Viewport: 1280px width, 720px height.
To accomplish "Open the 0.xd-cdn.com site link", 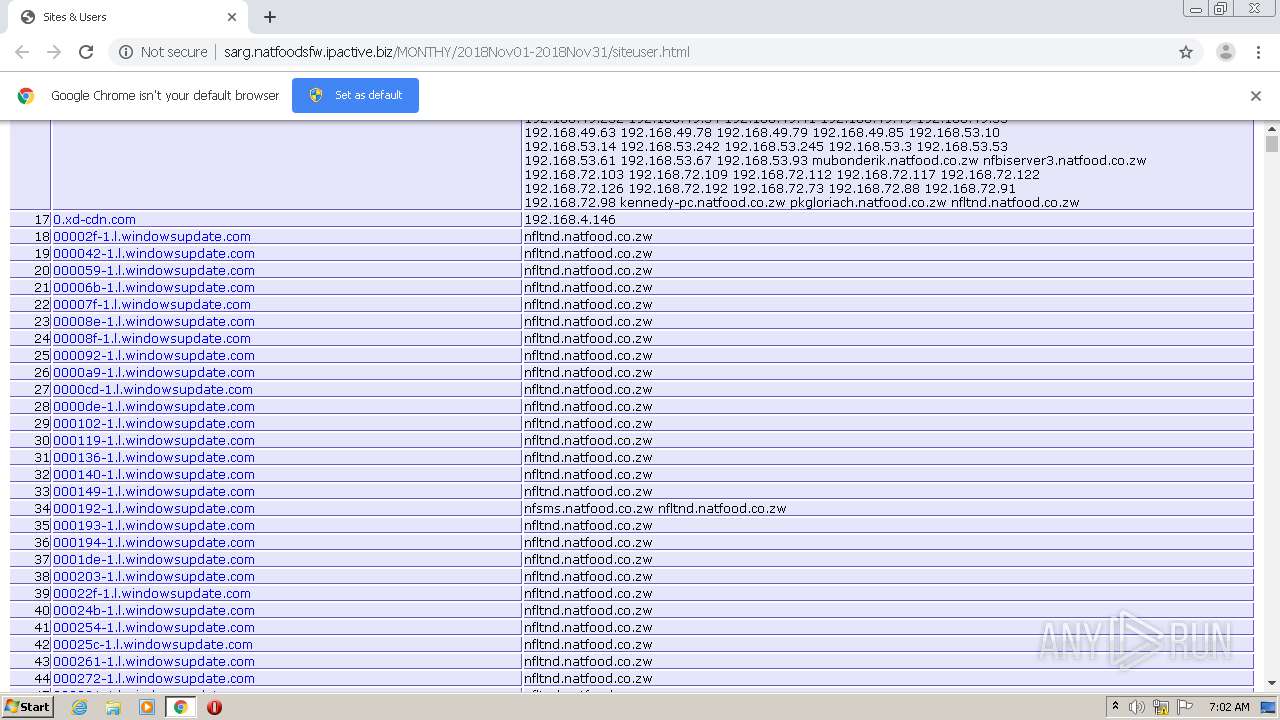I will [94, 219].
